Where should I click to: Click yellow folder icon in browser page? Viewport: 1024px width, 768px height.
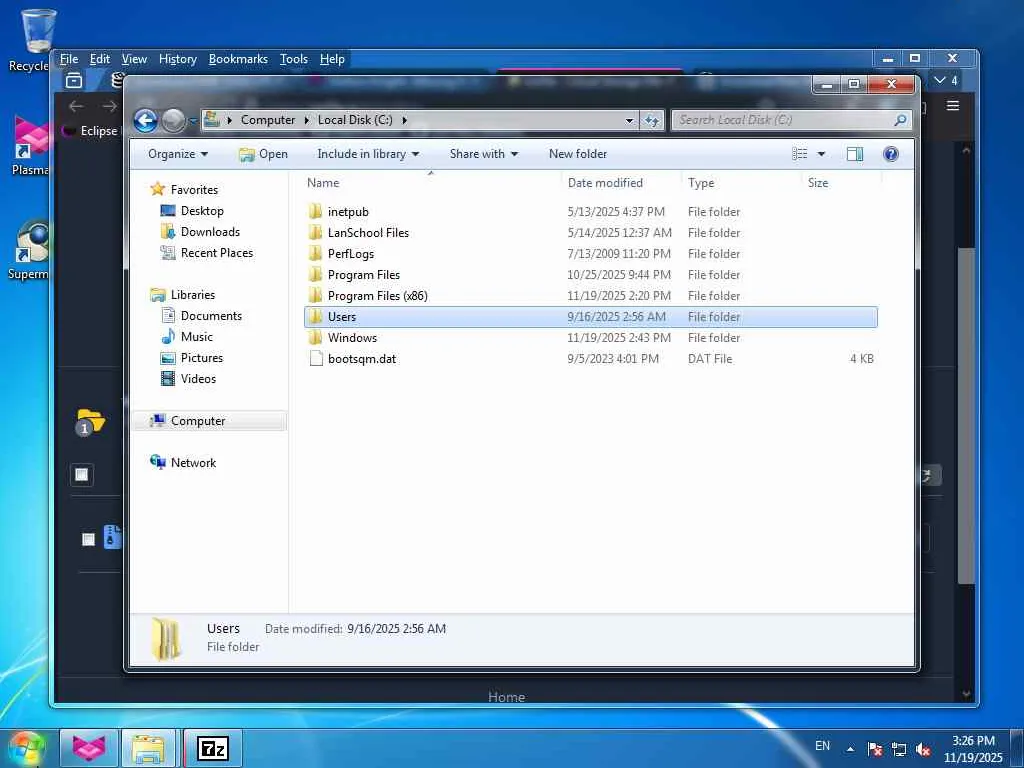tap(90, 421)
